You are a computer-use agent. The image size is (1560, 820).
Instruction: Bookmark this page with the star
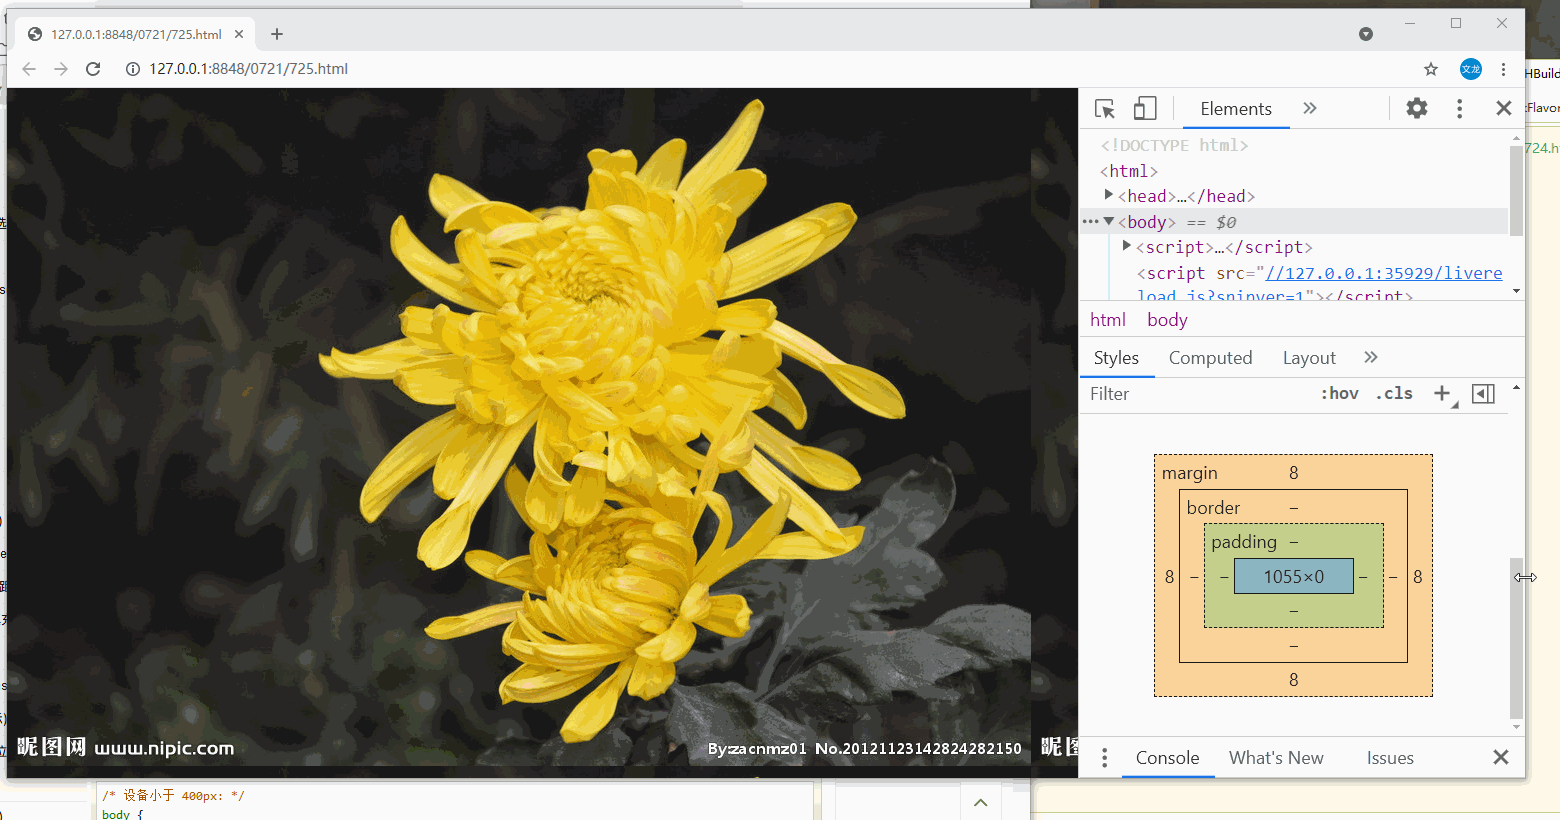coord(1431,69)
